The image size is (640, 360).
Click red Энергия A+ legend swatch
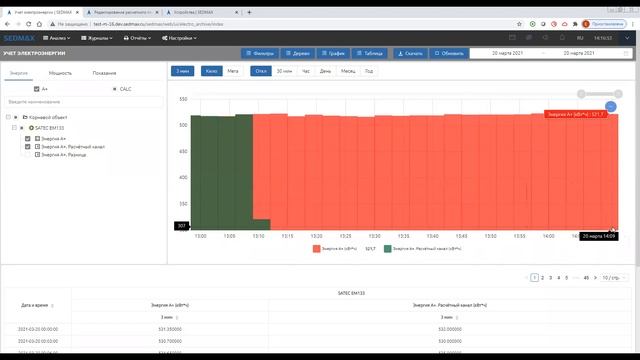pyautogui.click(x=316, y=249)
